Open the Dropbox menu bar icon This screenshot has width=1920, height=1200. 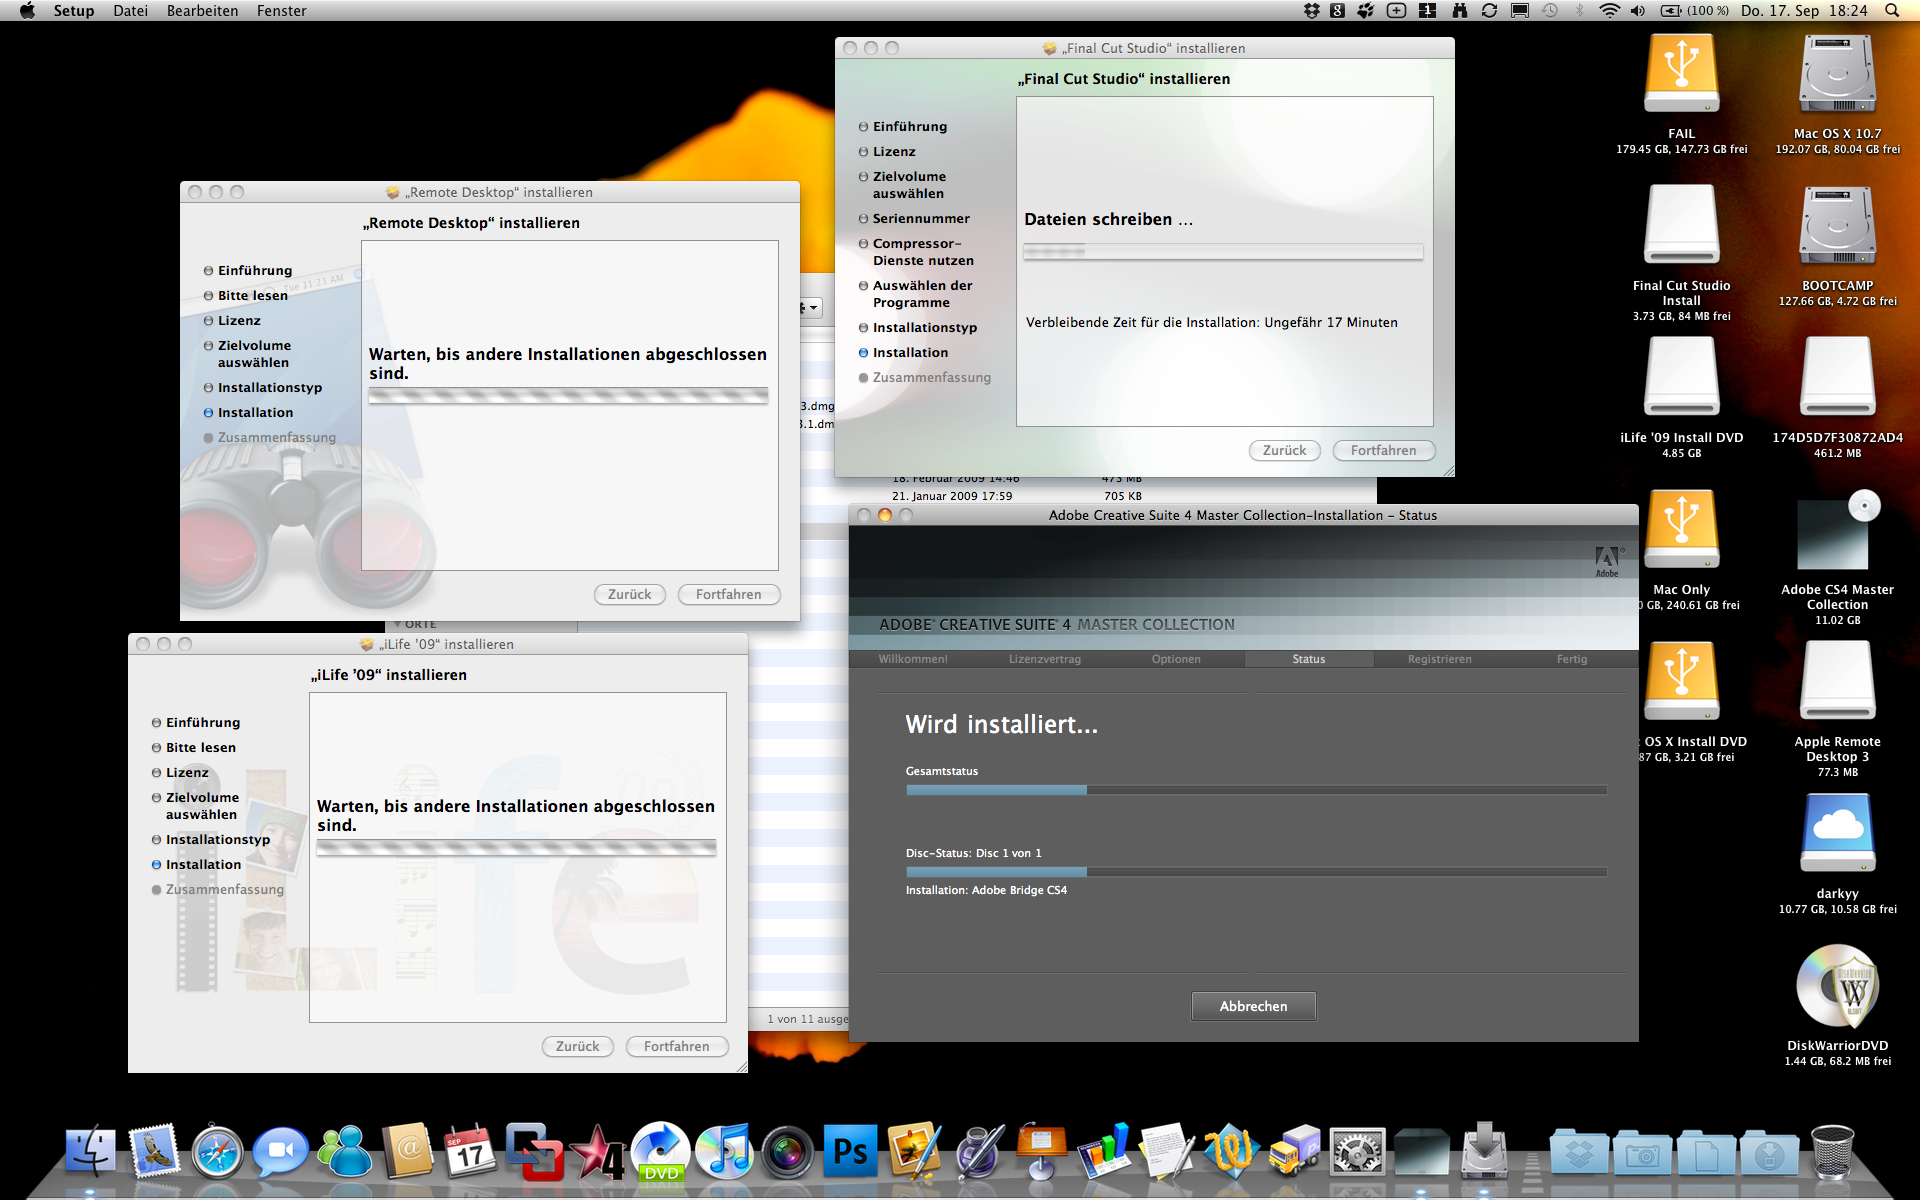1312,10
